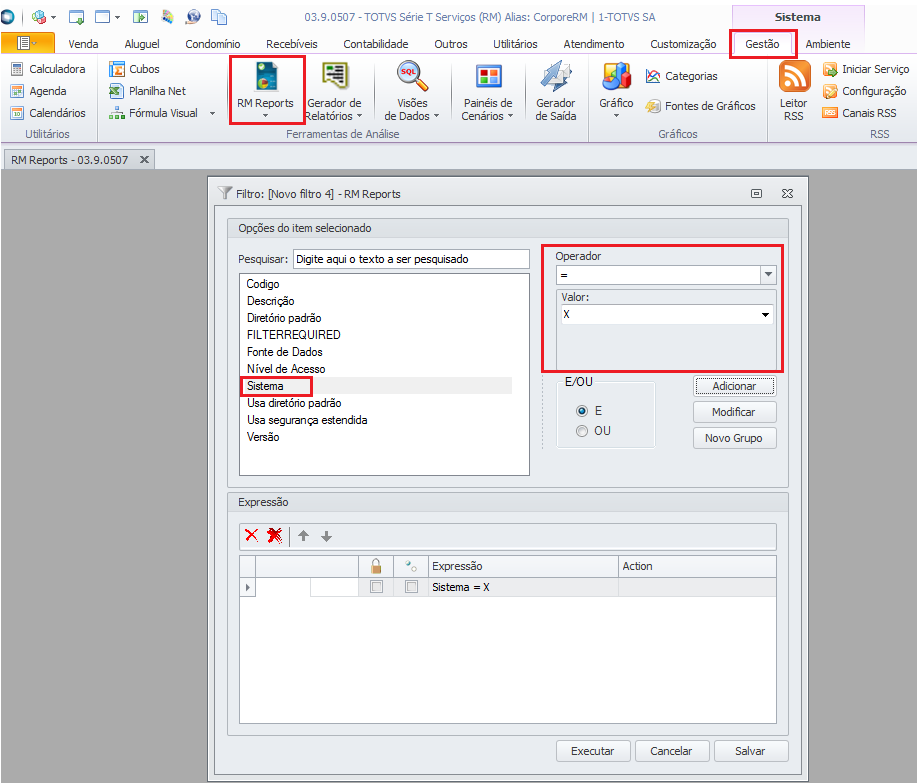Click the Salvar button
The width and height of the screenshot is (917, 783).
[750, 751]
